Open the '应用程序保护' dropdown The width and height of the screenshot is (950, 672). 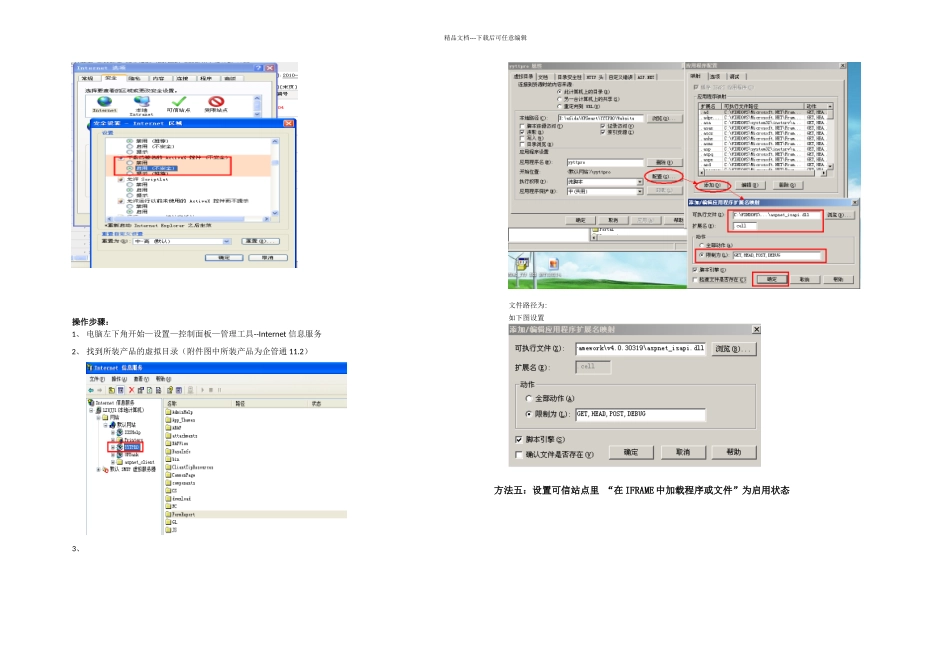[640, 191]
